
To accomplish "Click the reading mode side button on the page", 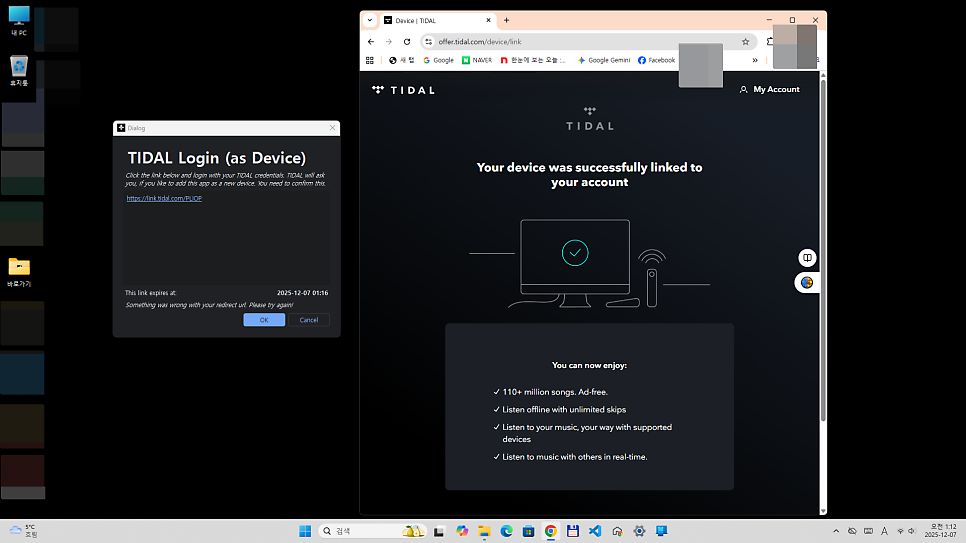I will pos(807,258).
